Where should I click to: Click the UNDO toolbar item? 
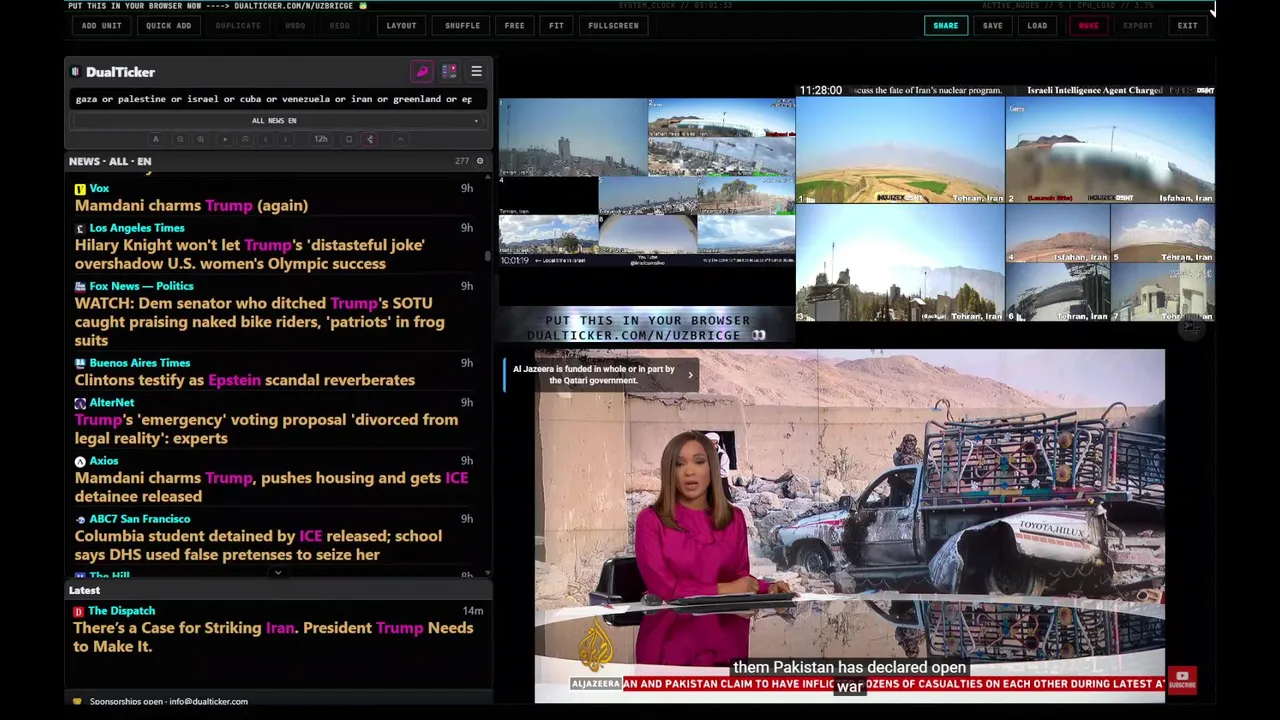click(295, 26)
